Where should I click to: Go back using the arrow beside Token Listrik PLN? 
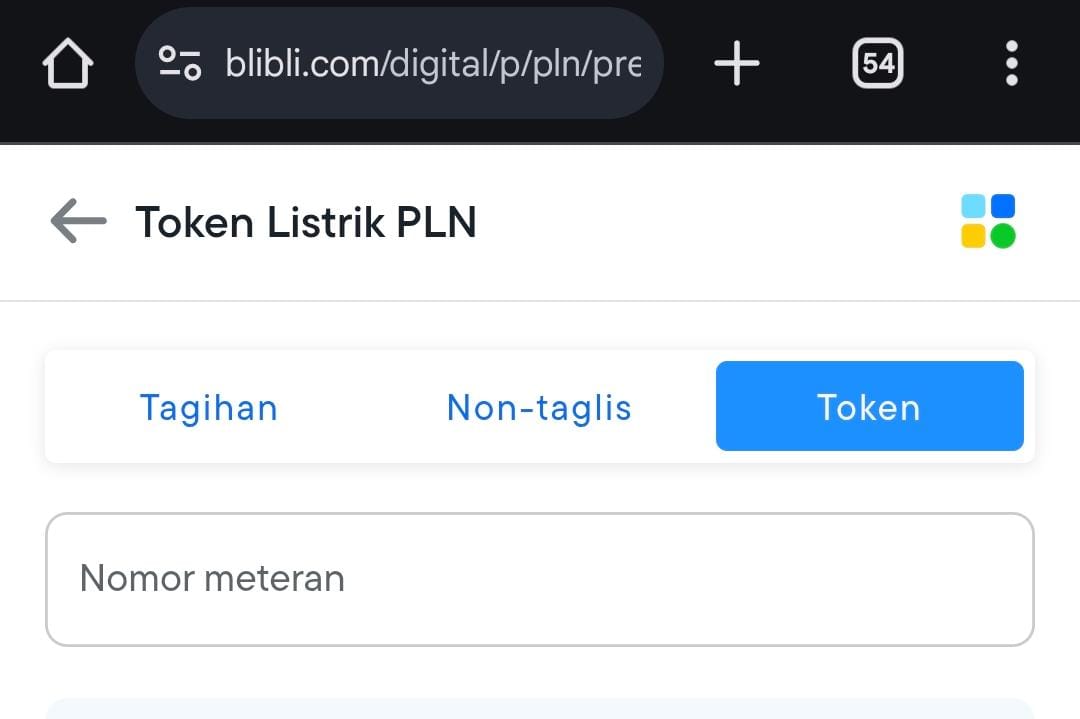pyautogui.click(x=79, y=221)
